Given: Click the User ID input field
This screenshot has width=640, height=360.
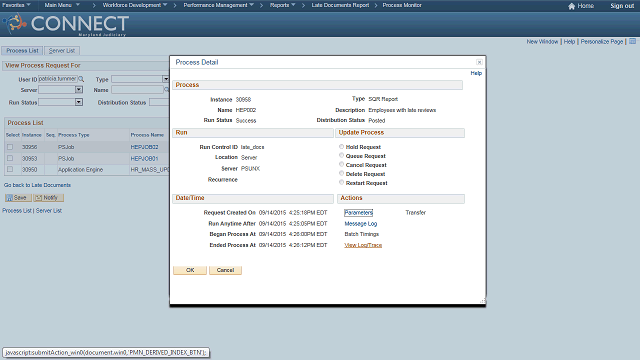Looking at the screenshot, I should (x=58, y=79).
